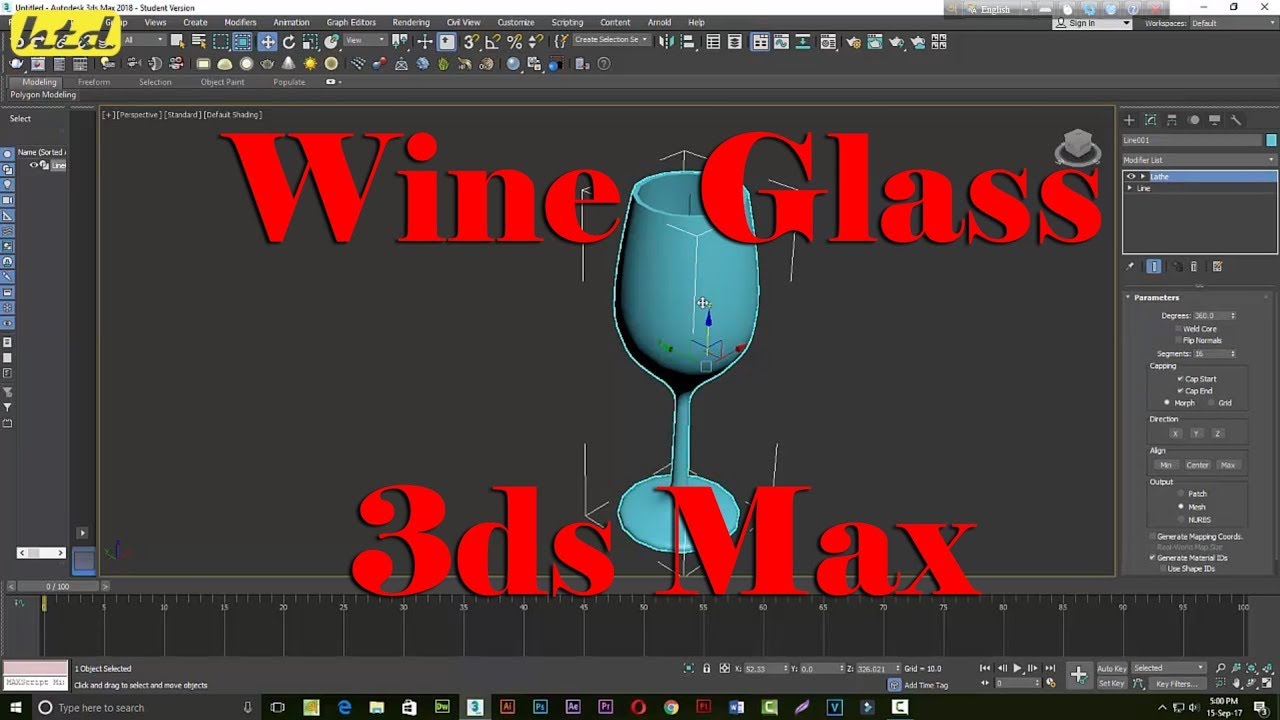Click Configure Modifier Sets icon
1280x720 pixels.
tap(1217, 266)
